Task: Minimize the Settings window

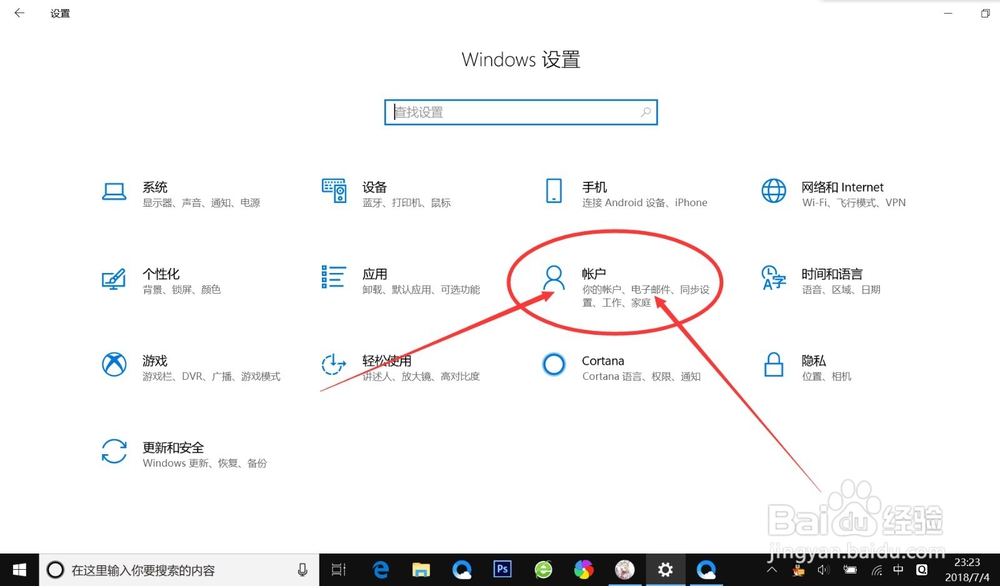Action: pyautogui.click(x=948, y=13)
